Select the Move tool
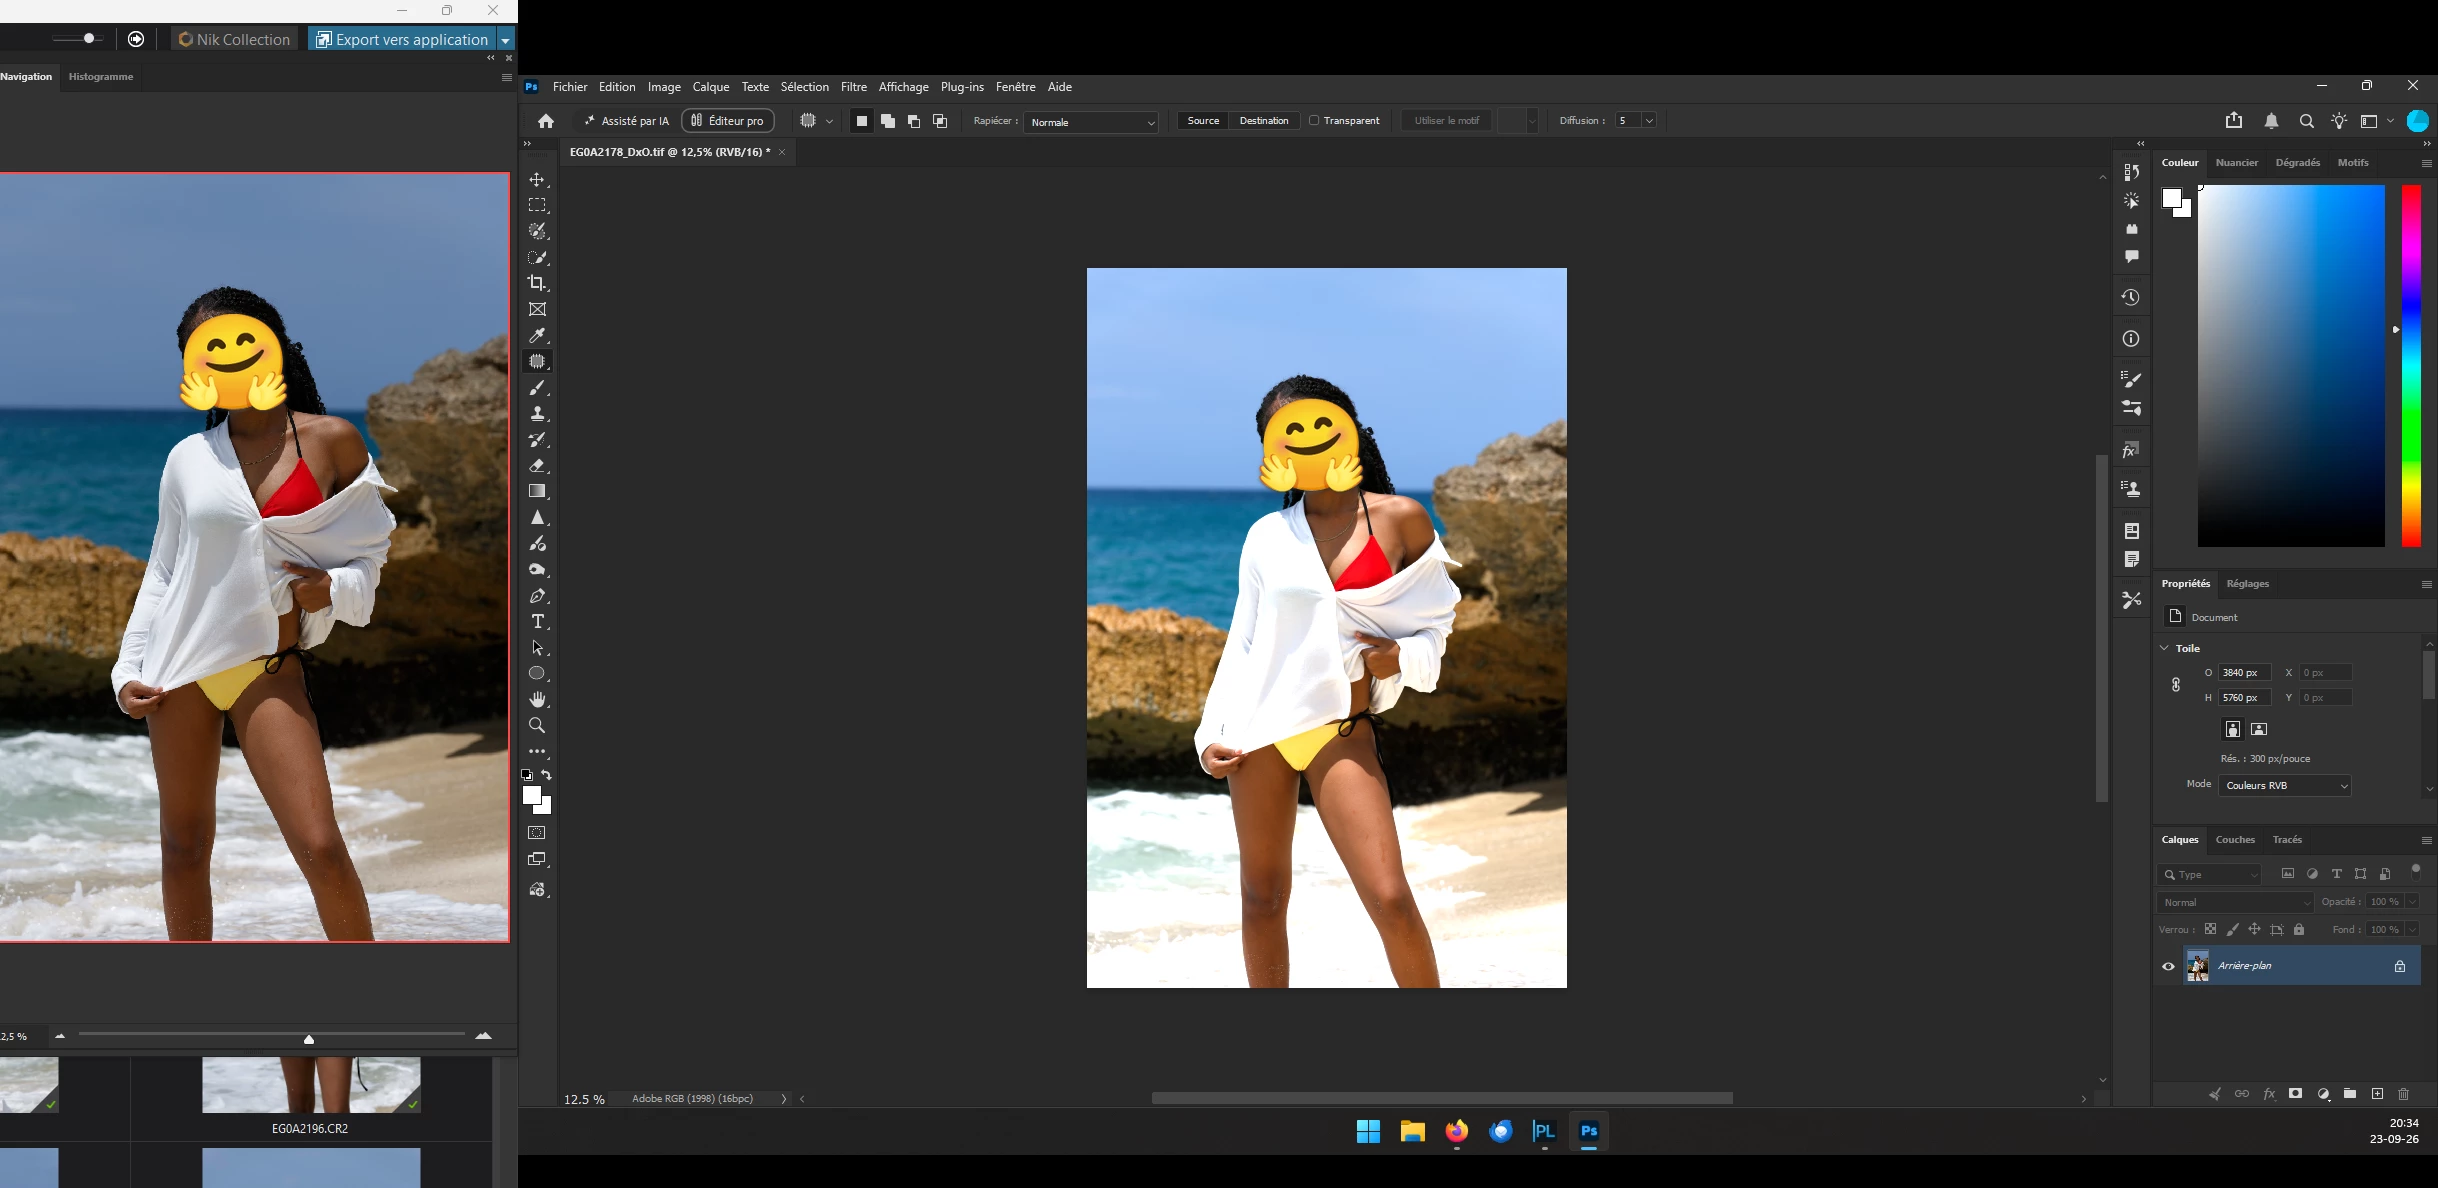2438x1188 pixels. 537,179
